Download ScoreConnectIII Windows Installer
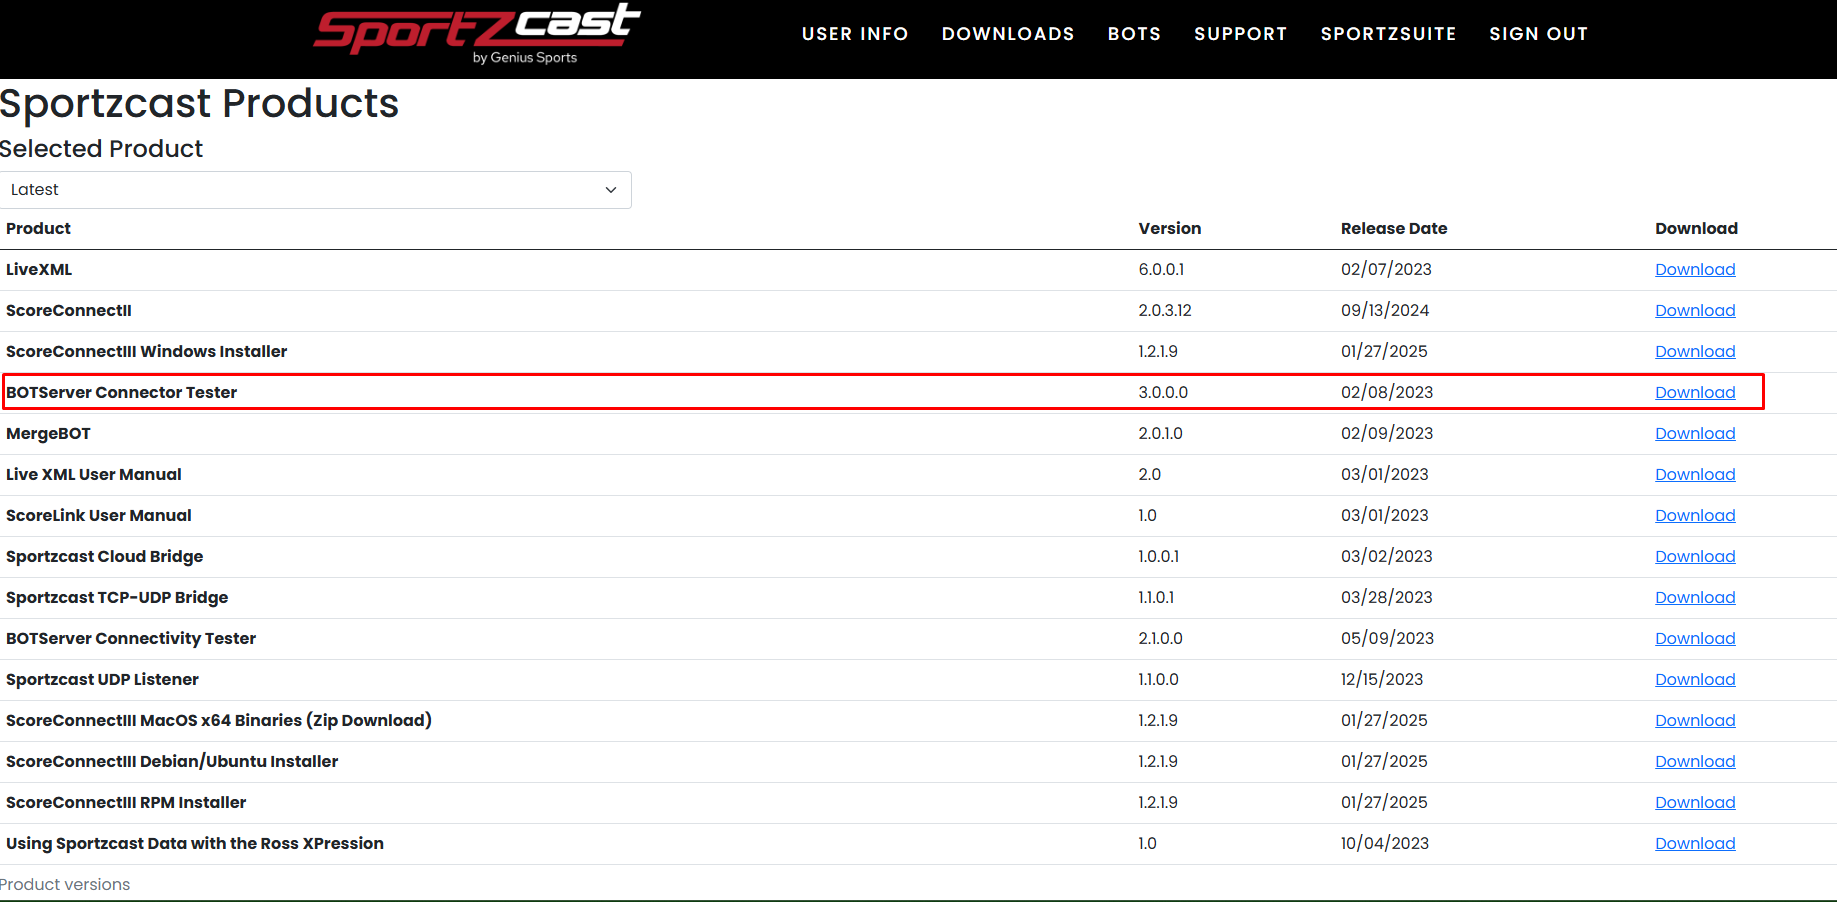This screenshot has width=1837, height=902. (x=1695, y=351)
